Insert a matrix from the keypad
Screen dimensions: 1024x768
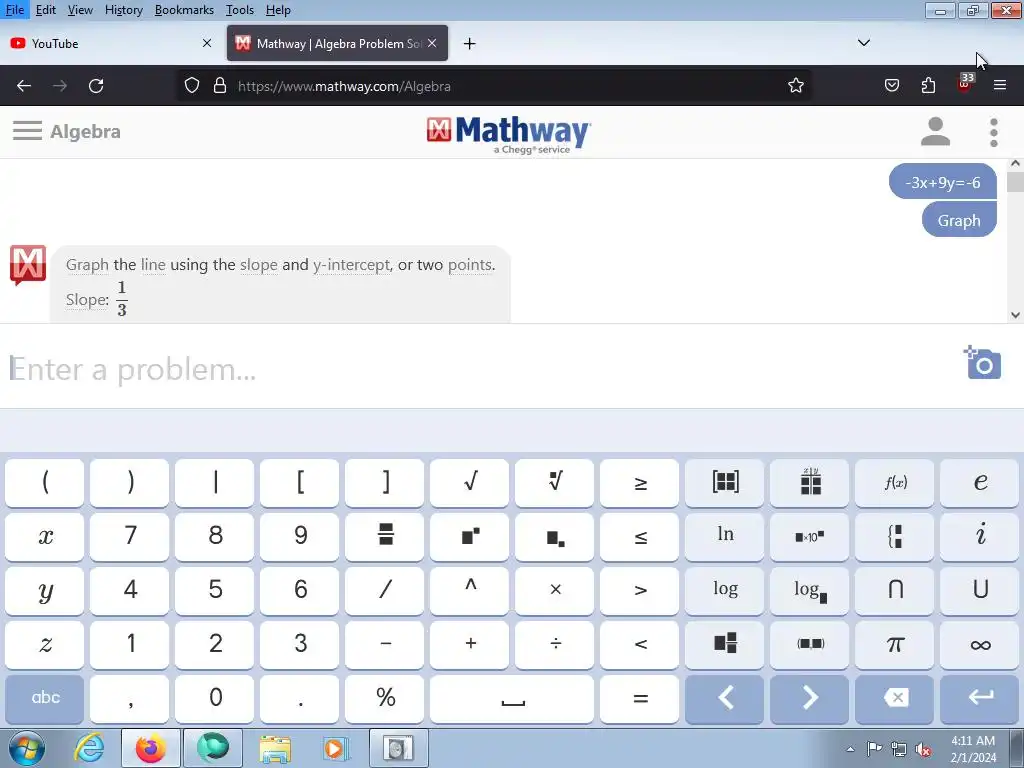[x=724, y=483]
